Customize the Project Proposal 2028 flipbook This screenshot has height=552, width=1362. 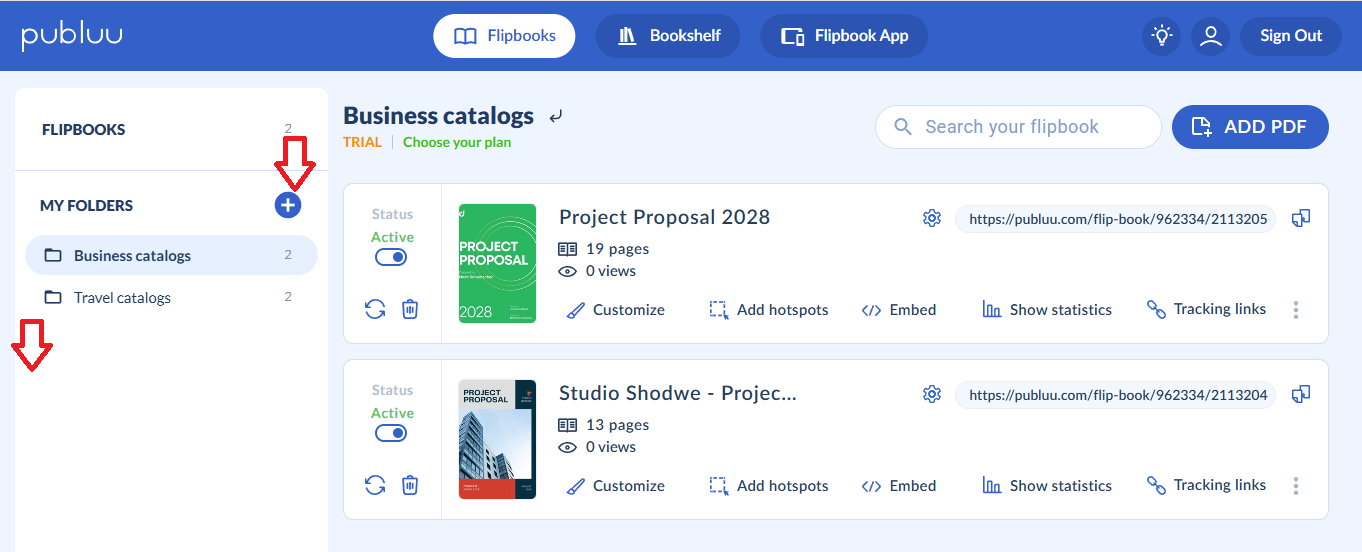coord(615,310)
